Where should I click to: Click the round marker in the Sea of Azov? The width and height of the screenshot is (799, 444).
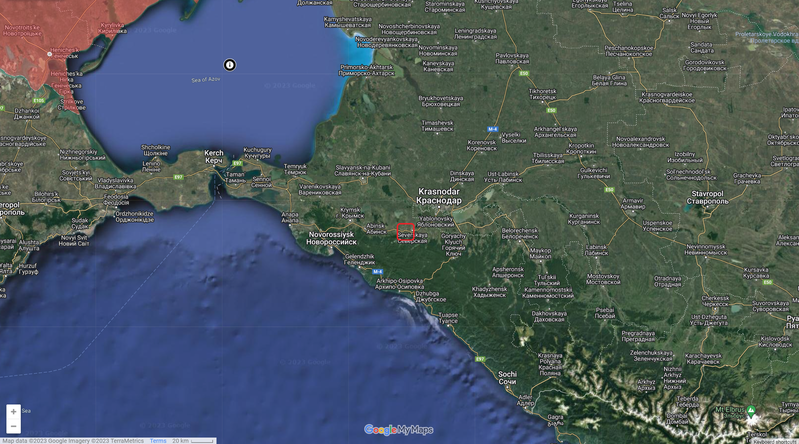230,65
